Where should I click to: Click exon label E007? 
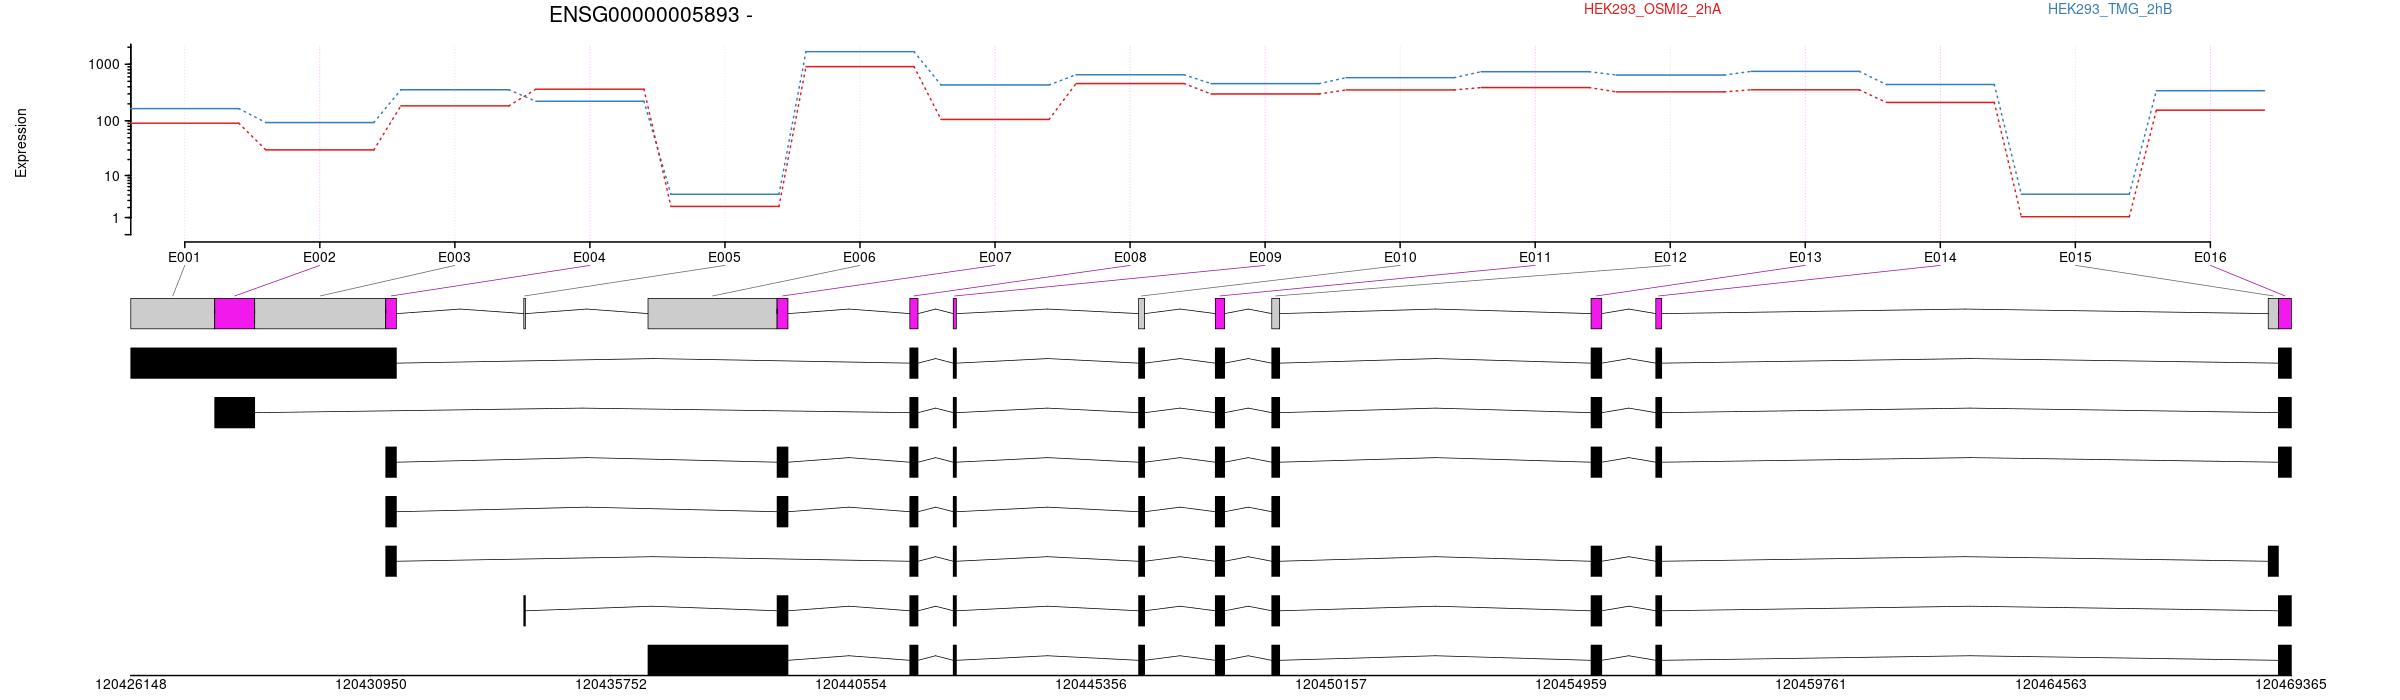tap(995, 257)
